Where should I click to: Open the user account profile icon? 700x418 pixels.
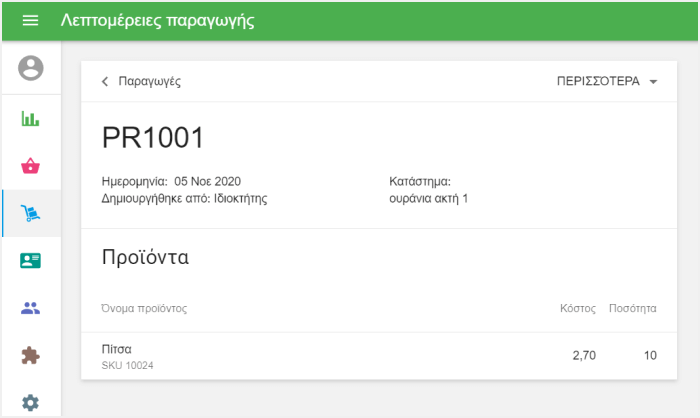[x=31, y=68]
